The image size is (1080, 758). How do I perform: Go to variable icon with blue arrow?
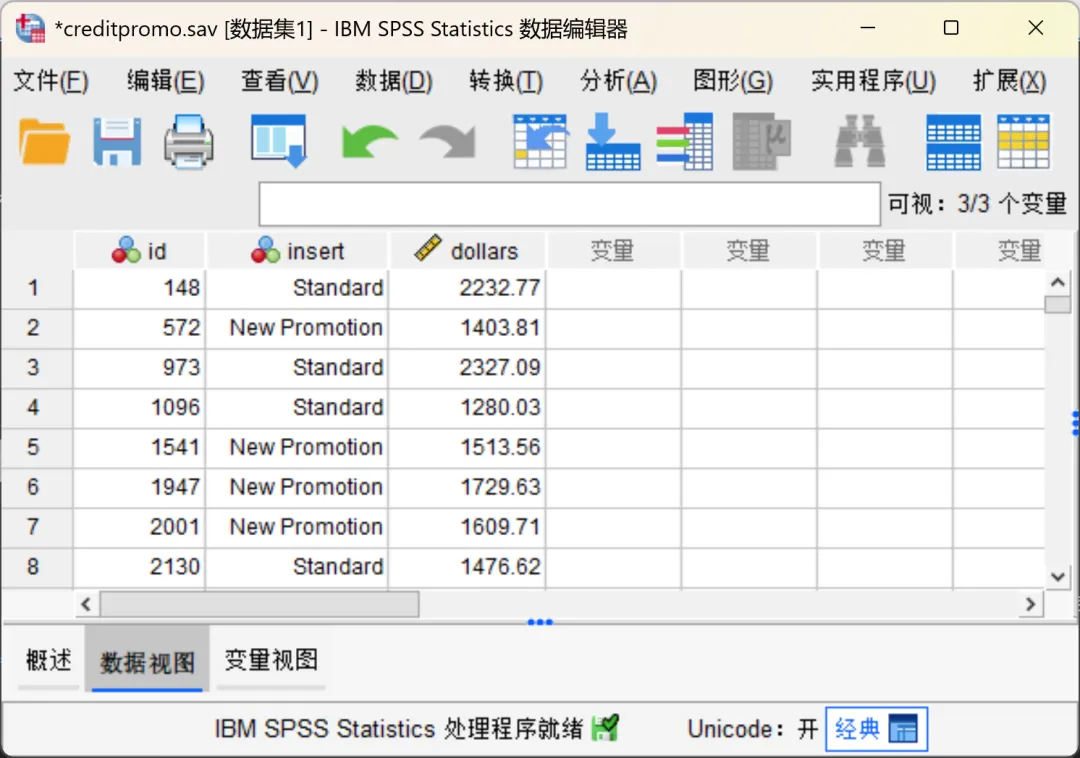(612, 142)
